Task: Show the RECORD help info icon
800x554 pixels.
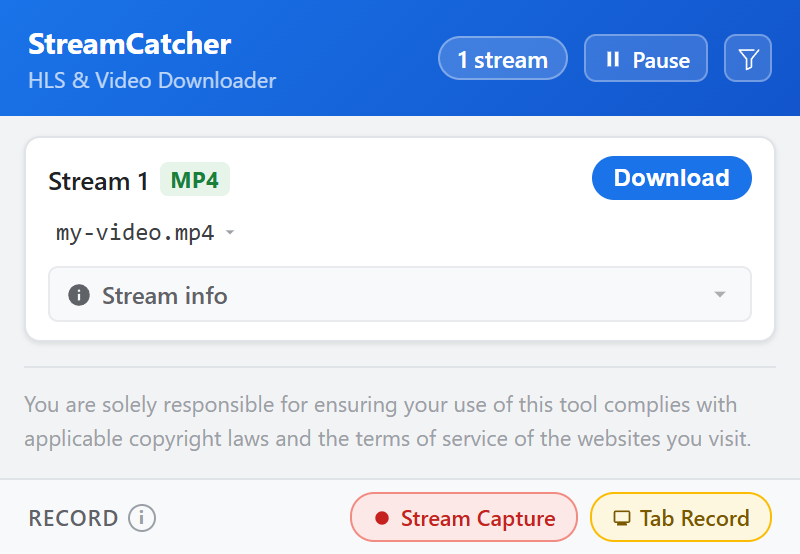Action: 142,518
